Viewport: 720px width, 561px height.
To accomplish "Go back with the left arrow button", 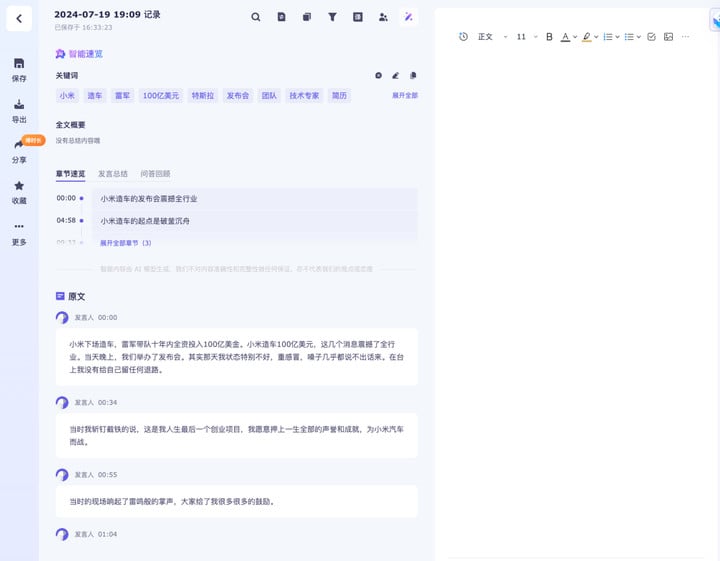I will [19, 19].
